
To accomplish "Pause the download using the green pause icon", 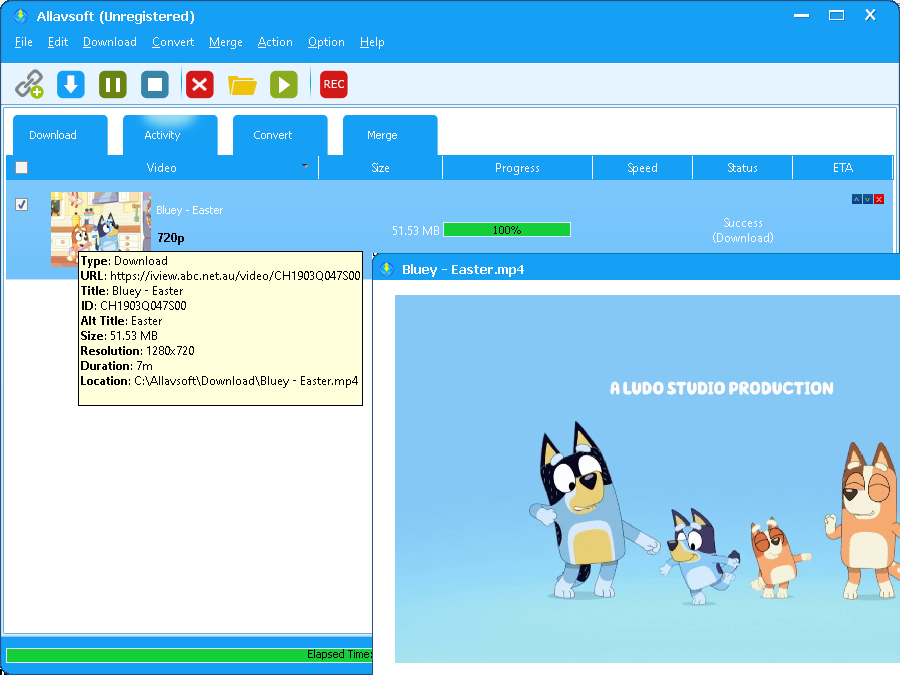I will 112,84.
